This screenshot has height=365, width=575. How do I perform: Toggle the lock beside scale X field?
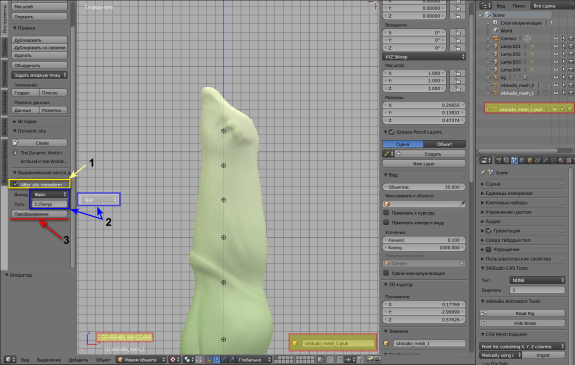click(458, 73)
